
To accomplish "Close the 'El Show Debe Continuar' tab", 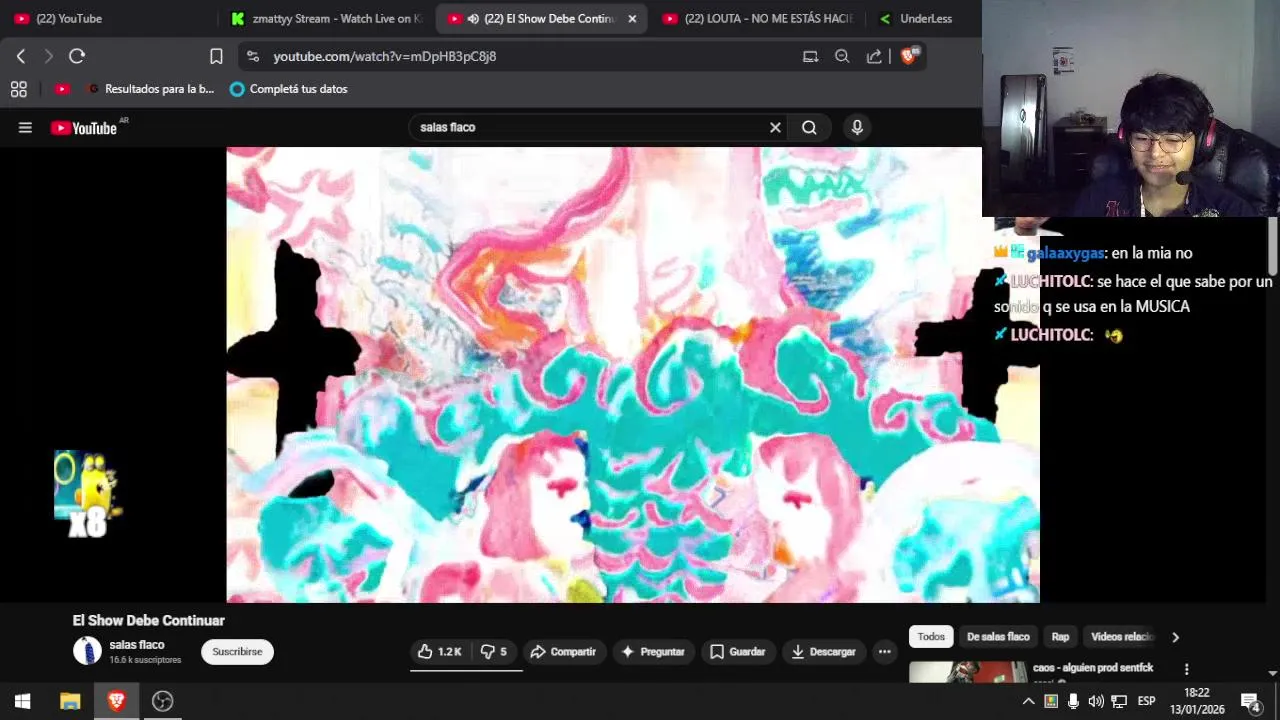I will (632, 18).
